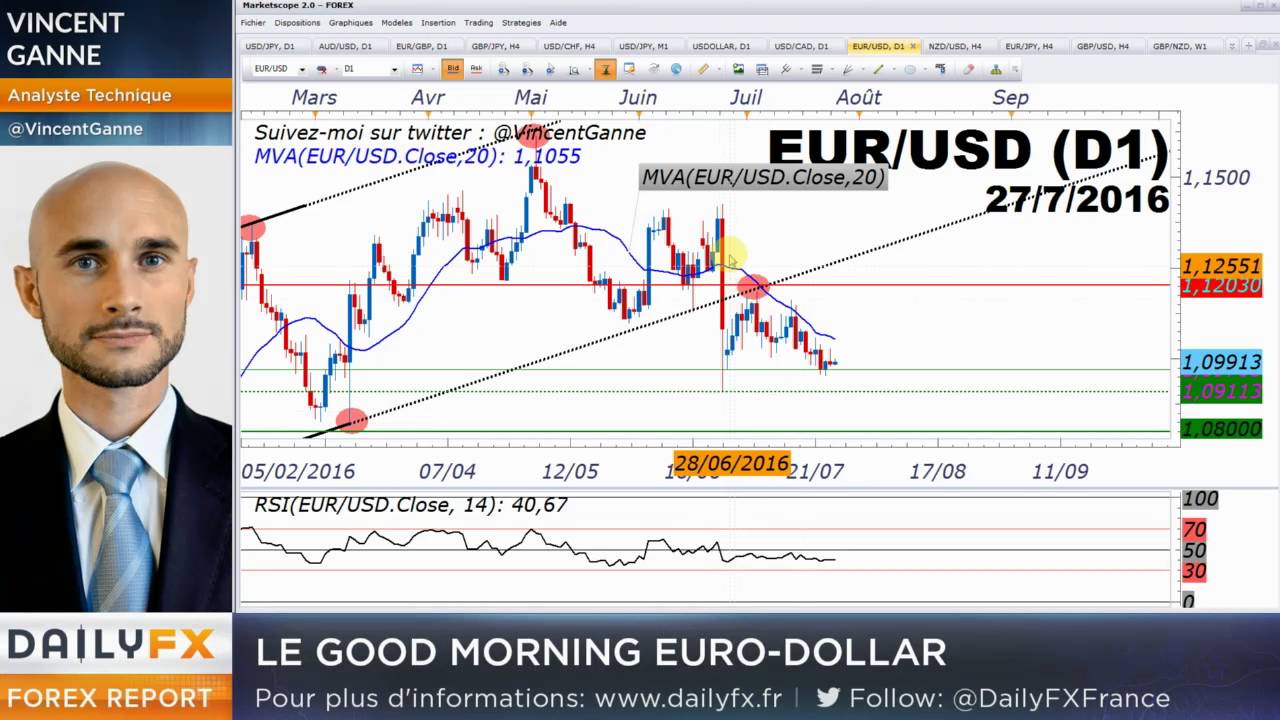Expand arrow next to chart type icon

point(433,69)
